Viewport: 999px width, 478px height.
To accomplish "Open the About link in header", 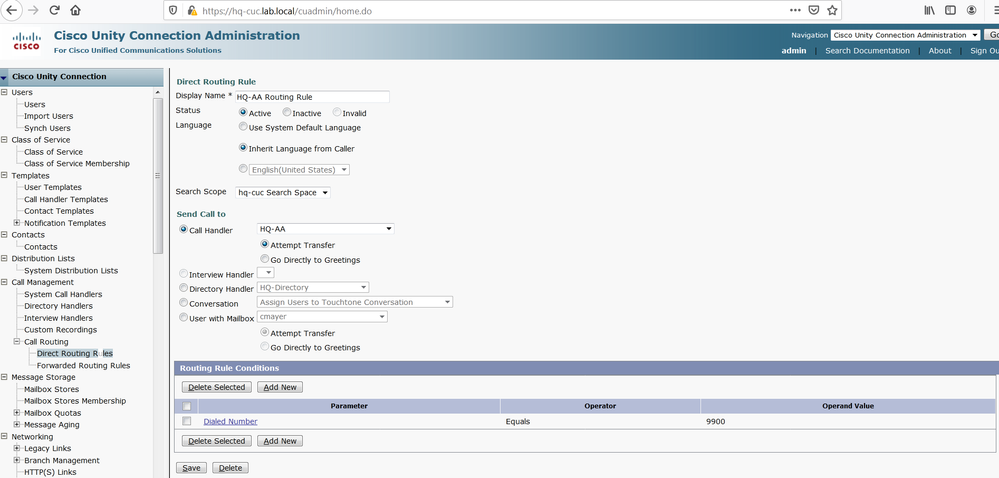I will (x=940, y=50).
